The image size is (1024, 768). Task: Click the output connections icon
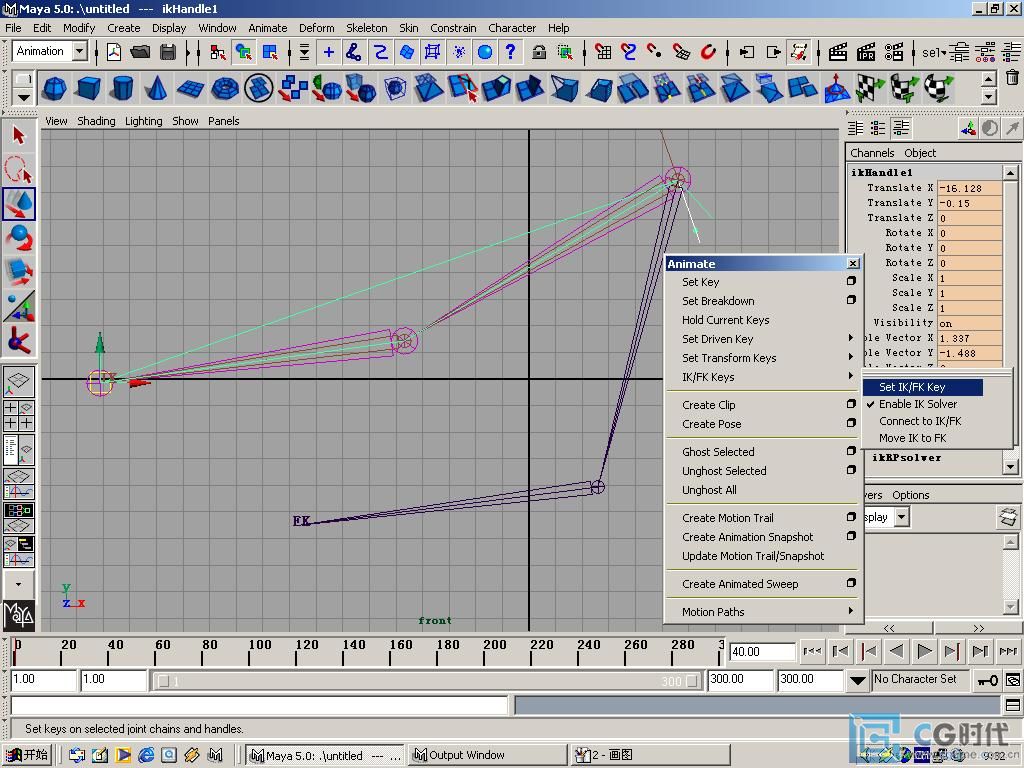click(x=773, y=52)
